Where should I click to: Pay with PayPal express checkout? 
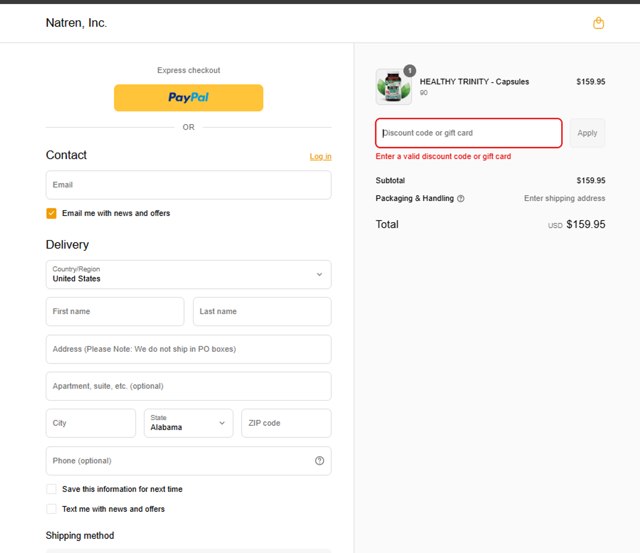189,98
